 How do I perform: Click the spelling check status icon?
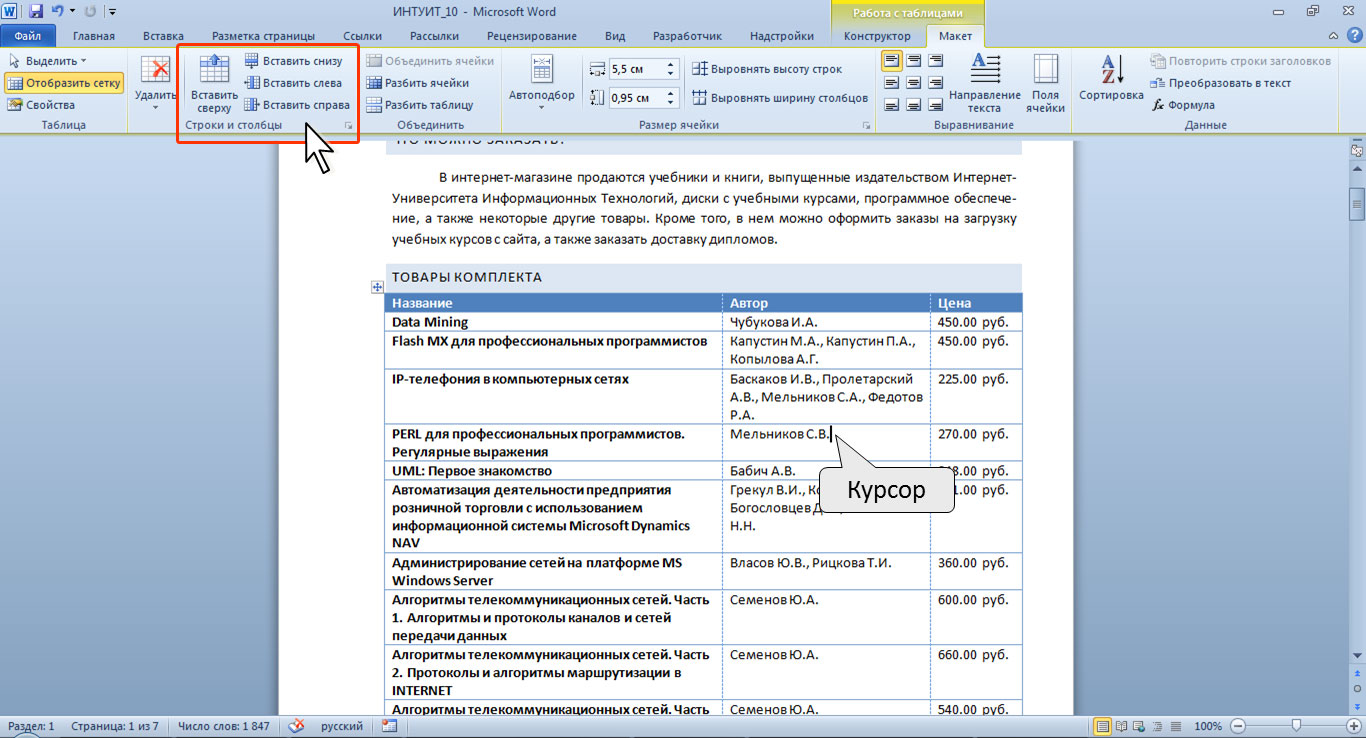point(296,726)
